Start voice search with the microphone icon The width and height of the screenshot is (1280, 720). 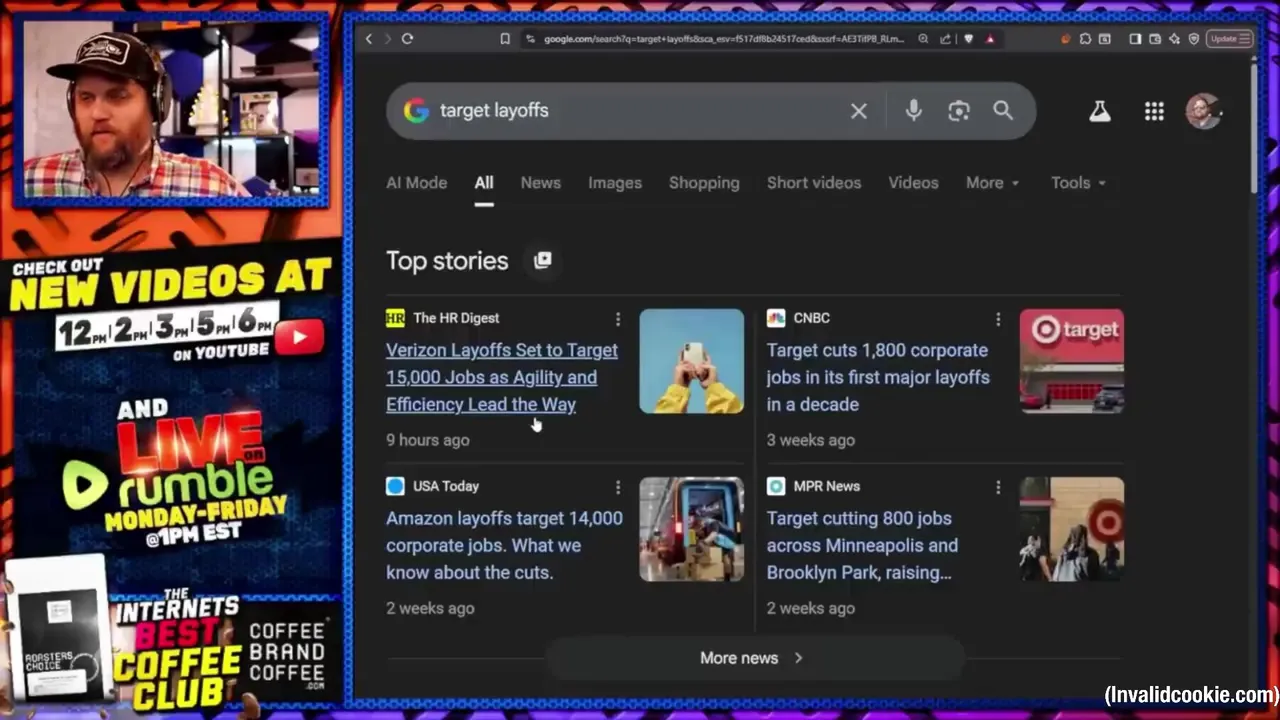913,111
